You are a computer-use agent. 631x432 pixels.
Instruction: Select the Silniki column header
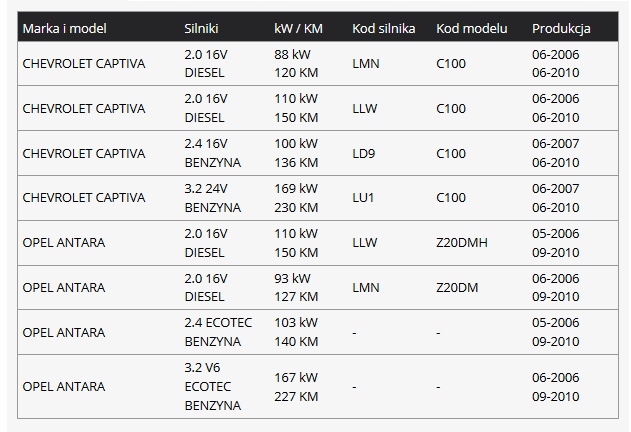(201, 29)
